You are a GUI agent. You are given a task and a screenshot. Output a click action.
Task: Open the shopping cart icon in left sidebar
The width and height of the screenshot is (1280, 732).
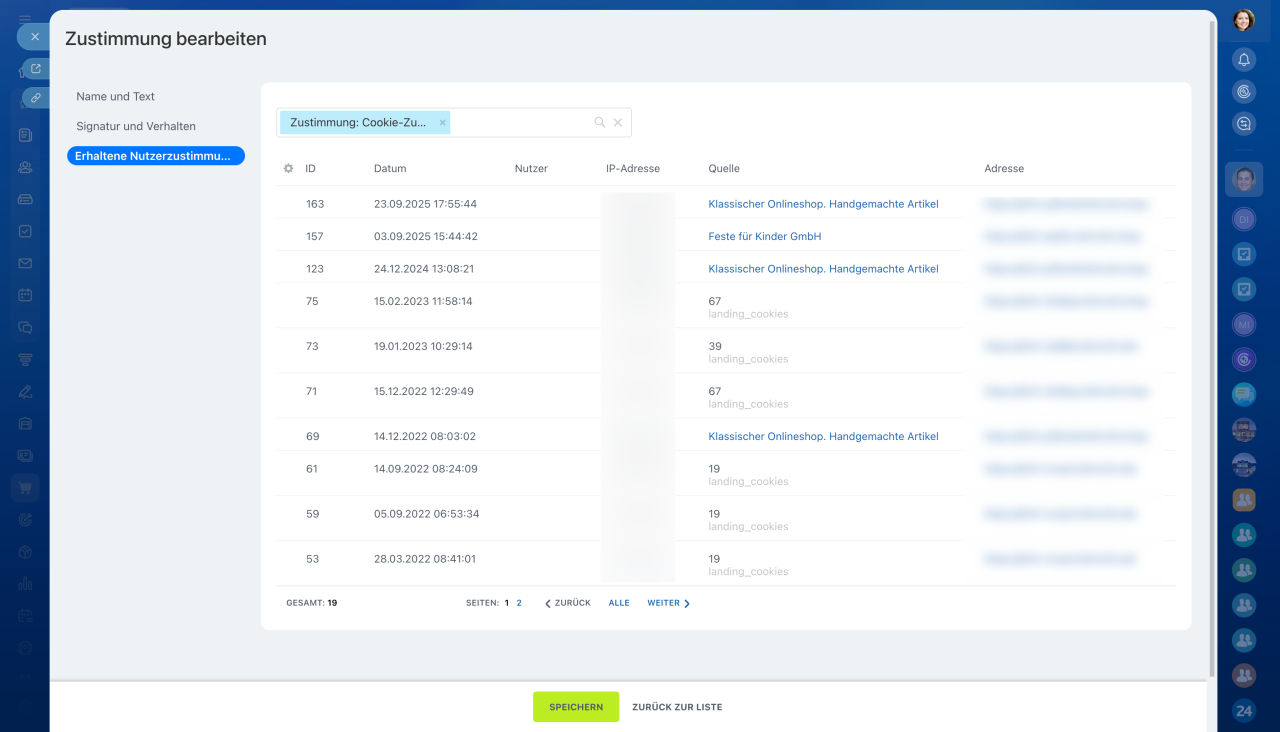coord(25,488)
